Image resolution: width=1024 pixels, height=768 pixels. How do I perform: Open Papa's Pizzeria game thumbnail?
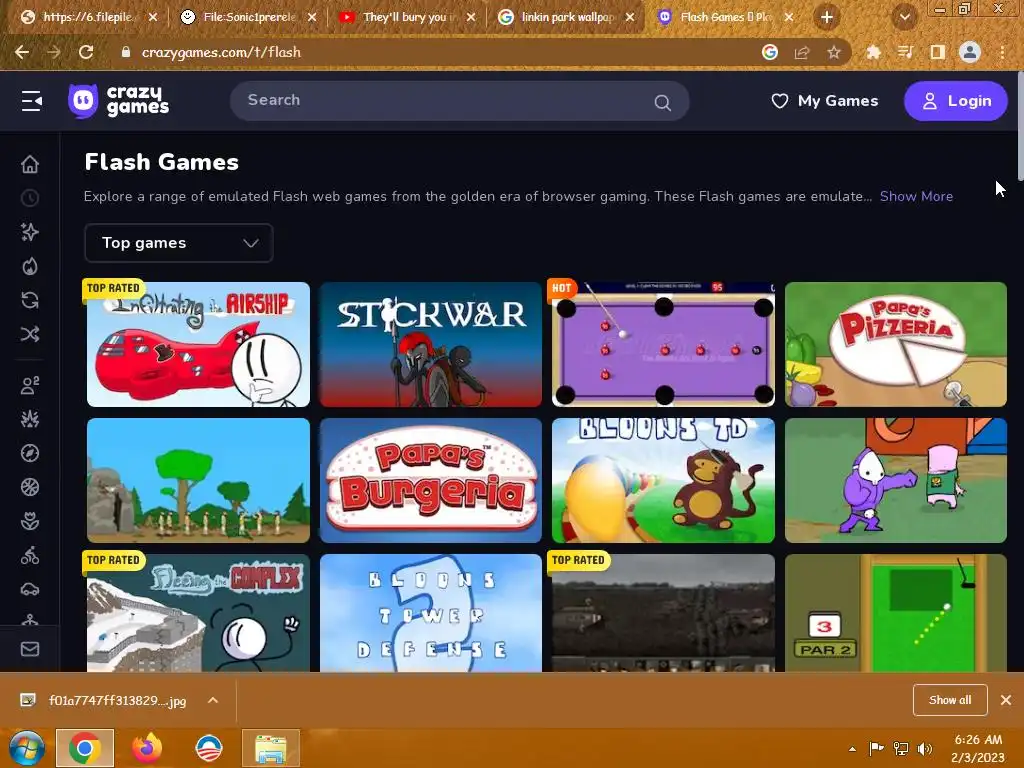(x=896, y=344)
